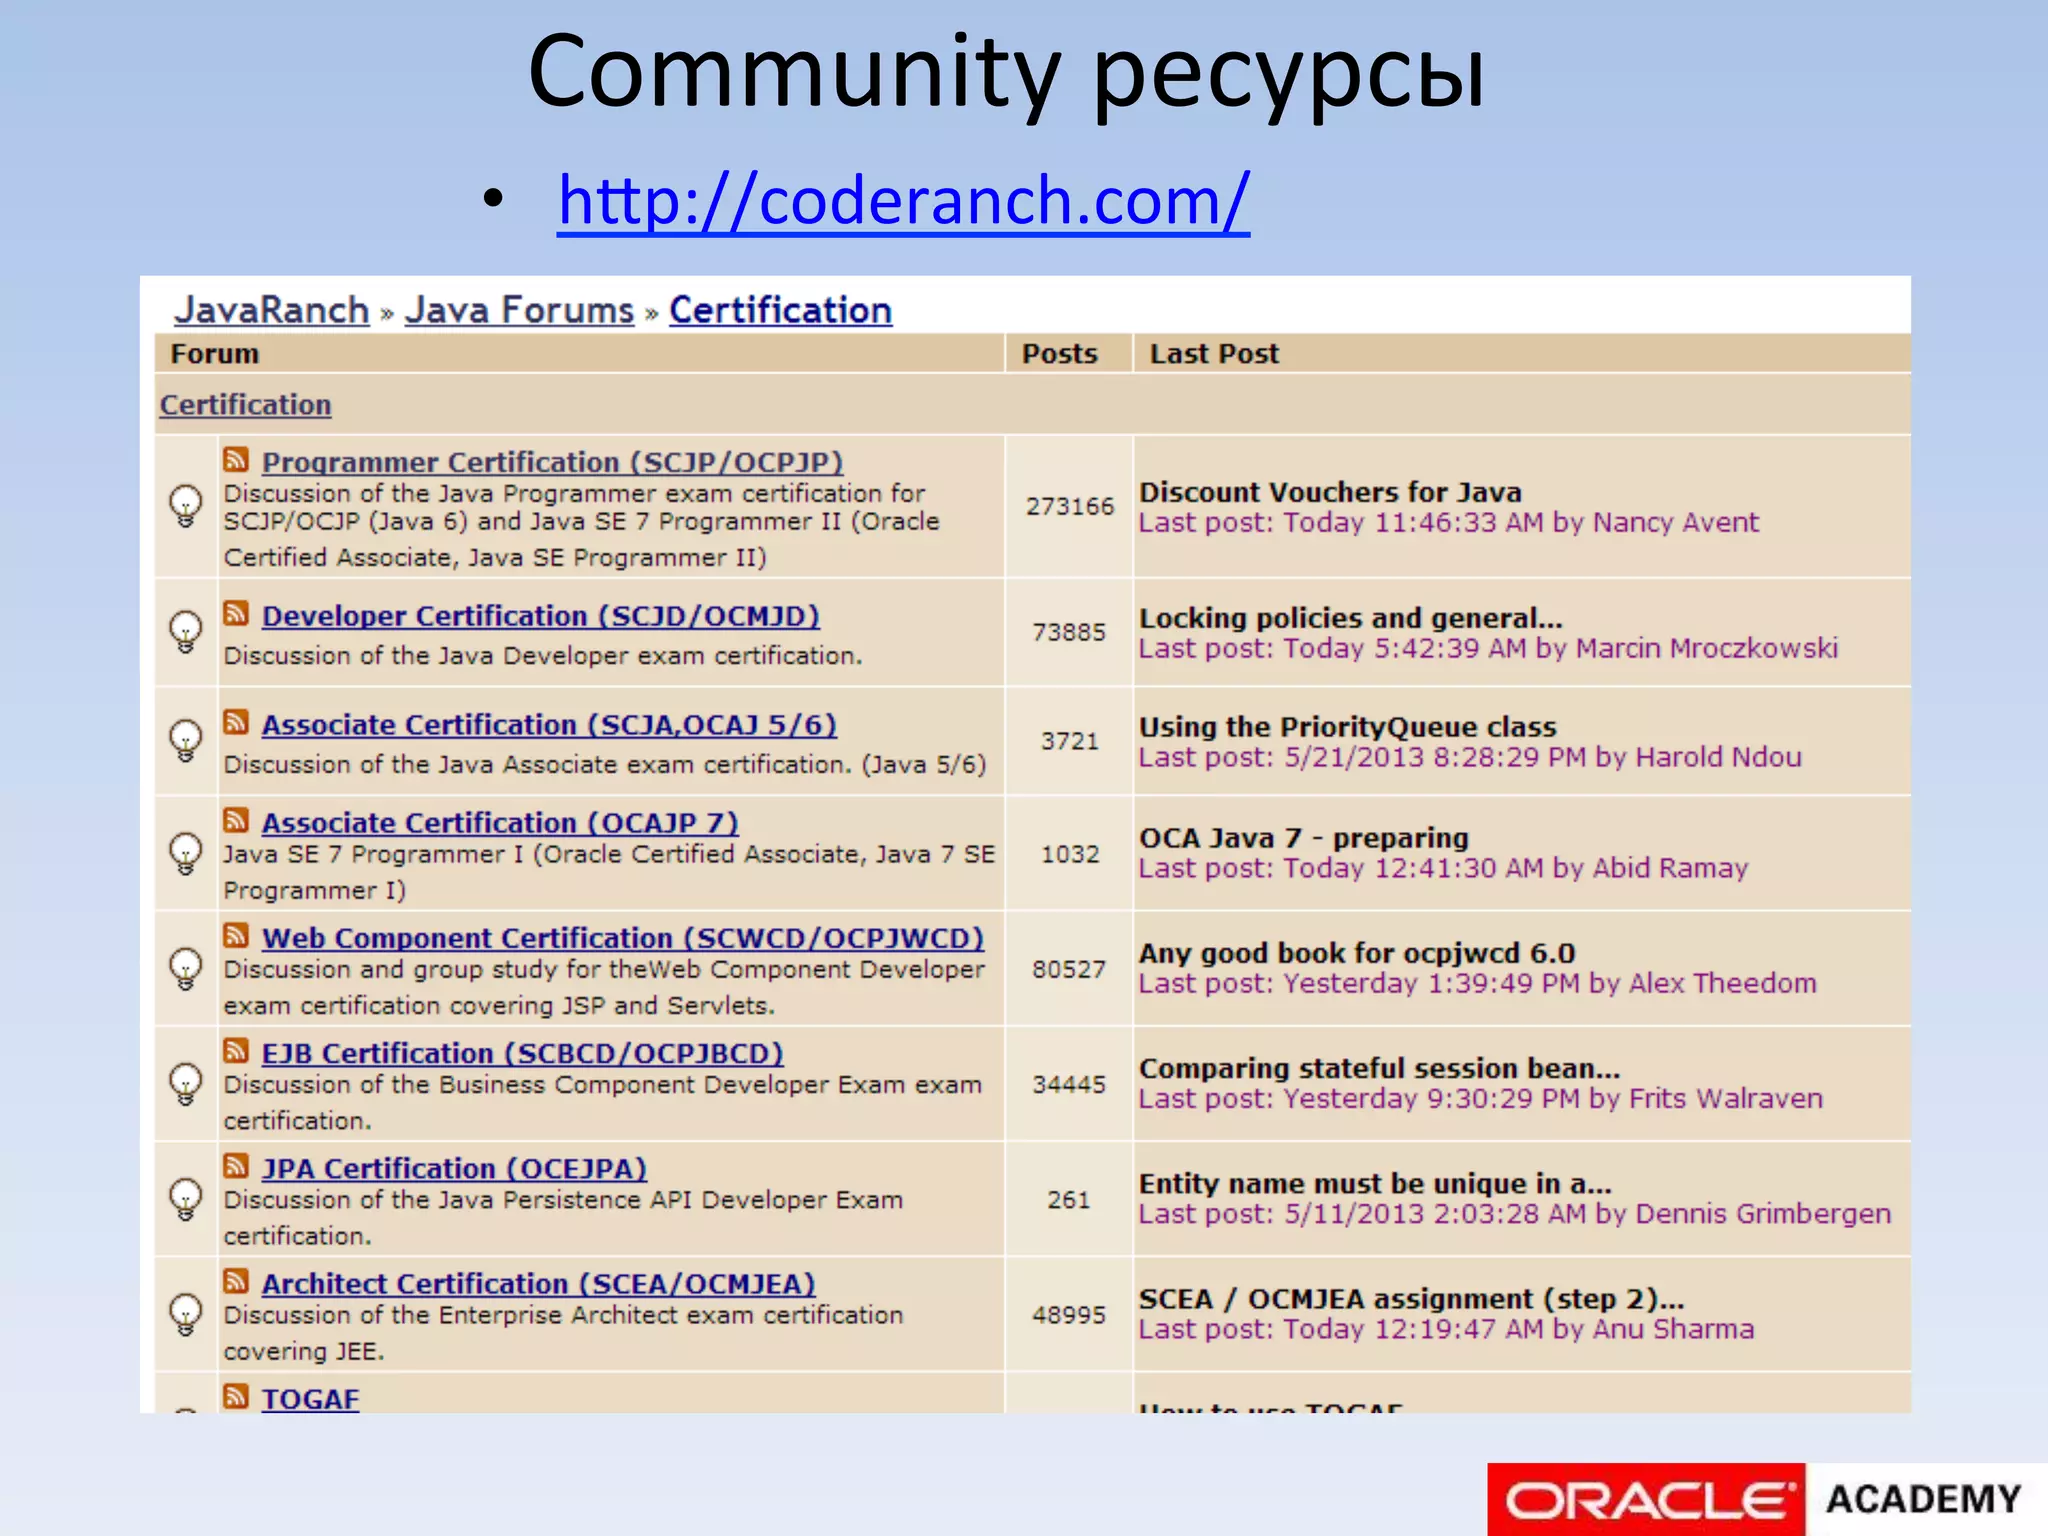This screenshot has height=1536, width=2048.
Task: Click the post count 80527
Action: point(1070,969)
